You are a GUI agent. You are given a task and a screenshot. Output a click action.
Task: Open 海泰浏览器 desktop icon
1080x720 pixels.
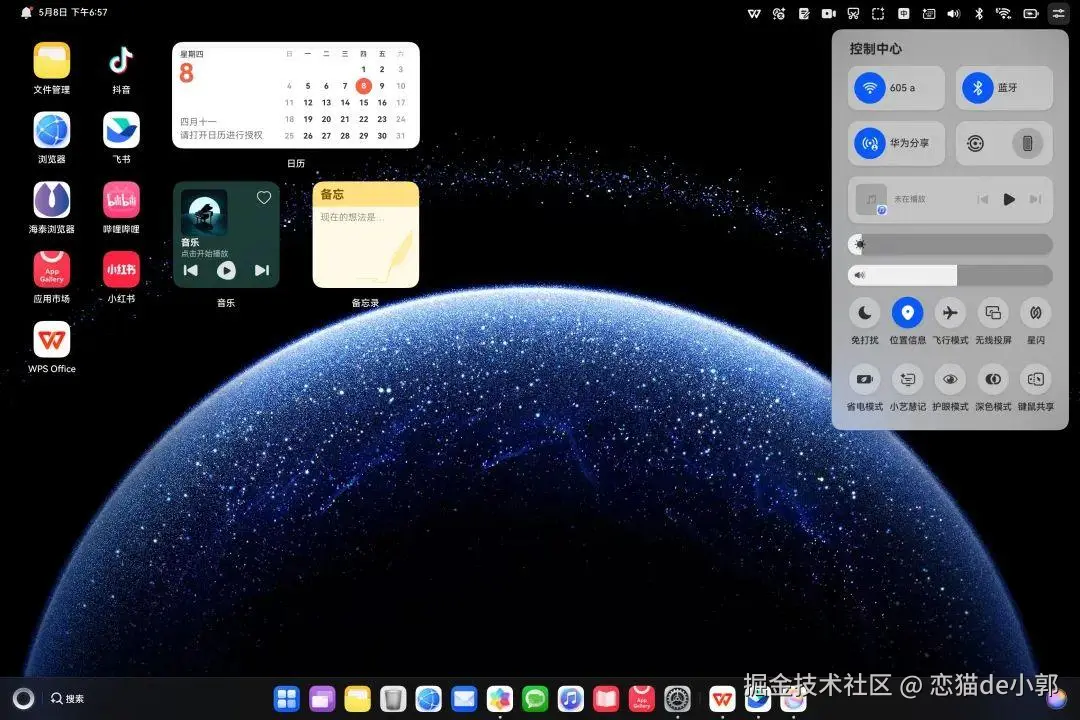coord(52,200)
